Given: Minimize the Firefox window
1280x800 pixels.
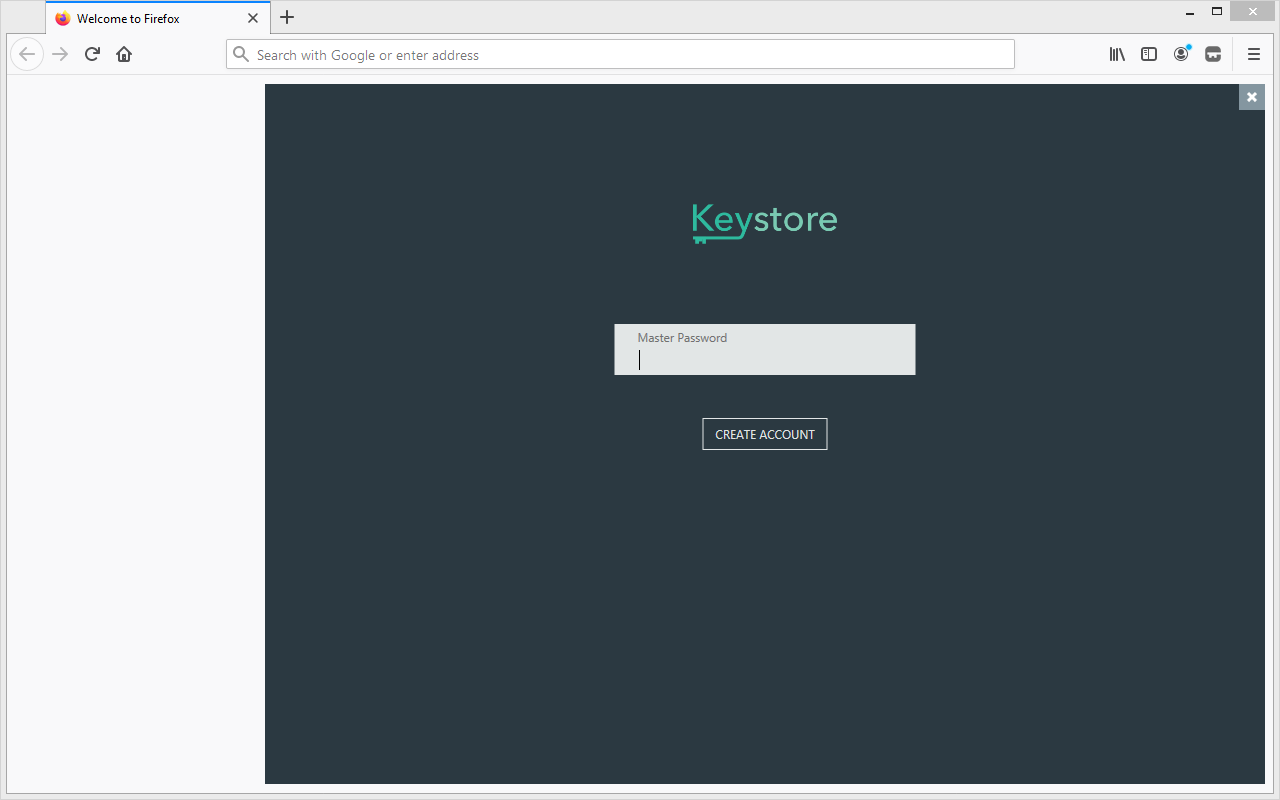Looking at the screenshot, I should [x=1189, y=12].
